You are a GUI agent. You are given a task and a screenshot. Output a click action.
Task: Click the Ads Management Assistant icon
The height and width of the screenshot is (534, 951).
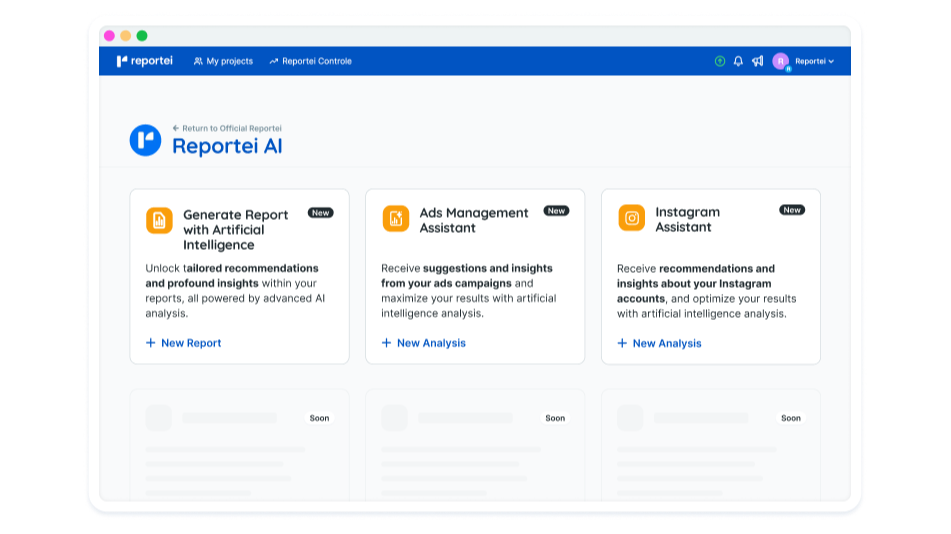coord(395,219)
